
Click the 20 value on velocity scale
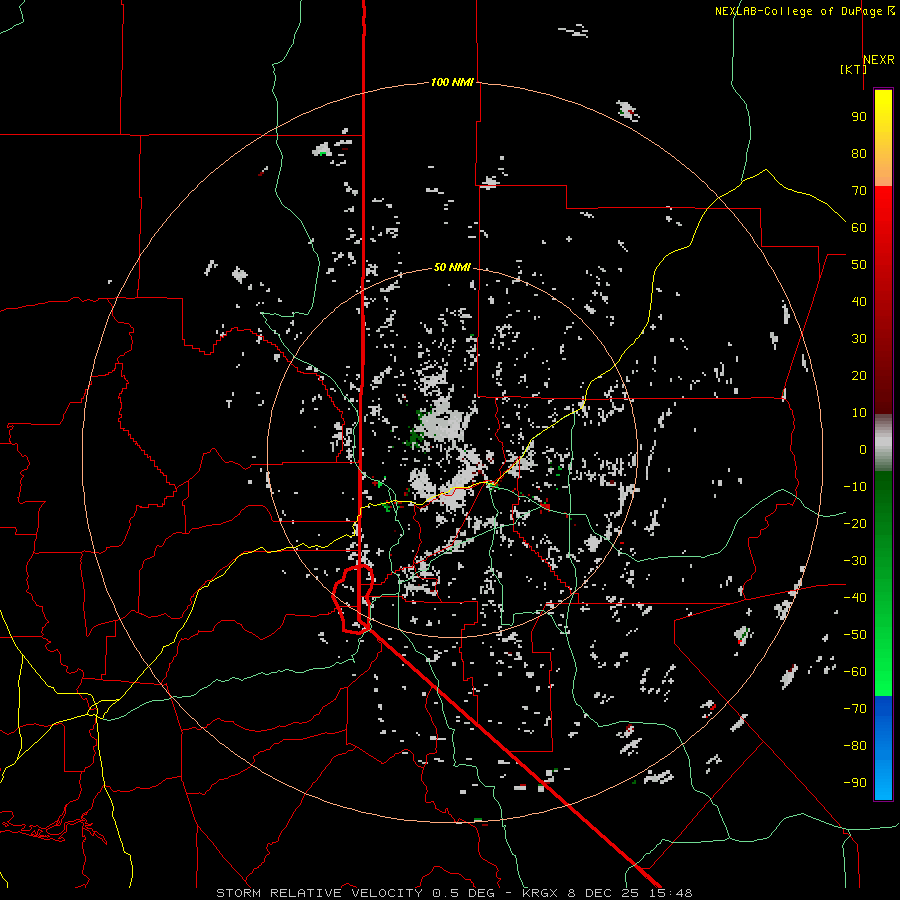click(859, 375)
